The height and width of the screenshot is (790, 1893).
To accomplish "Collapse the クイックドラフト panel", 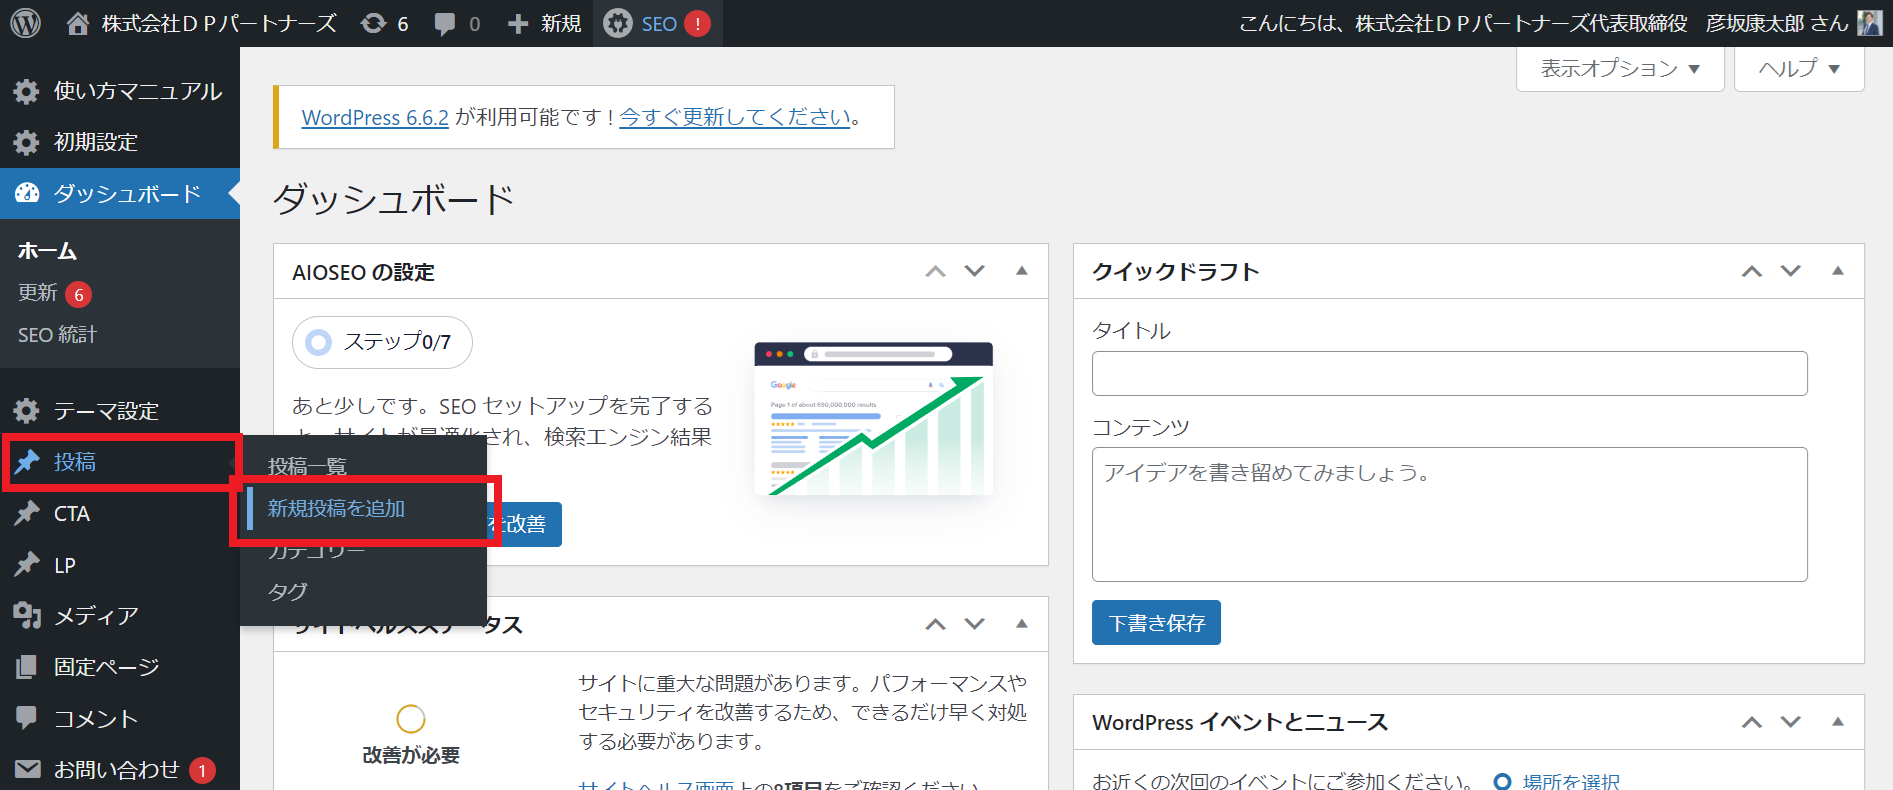I will pos(1838,271).
